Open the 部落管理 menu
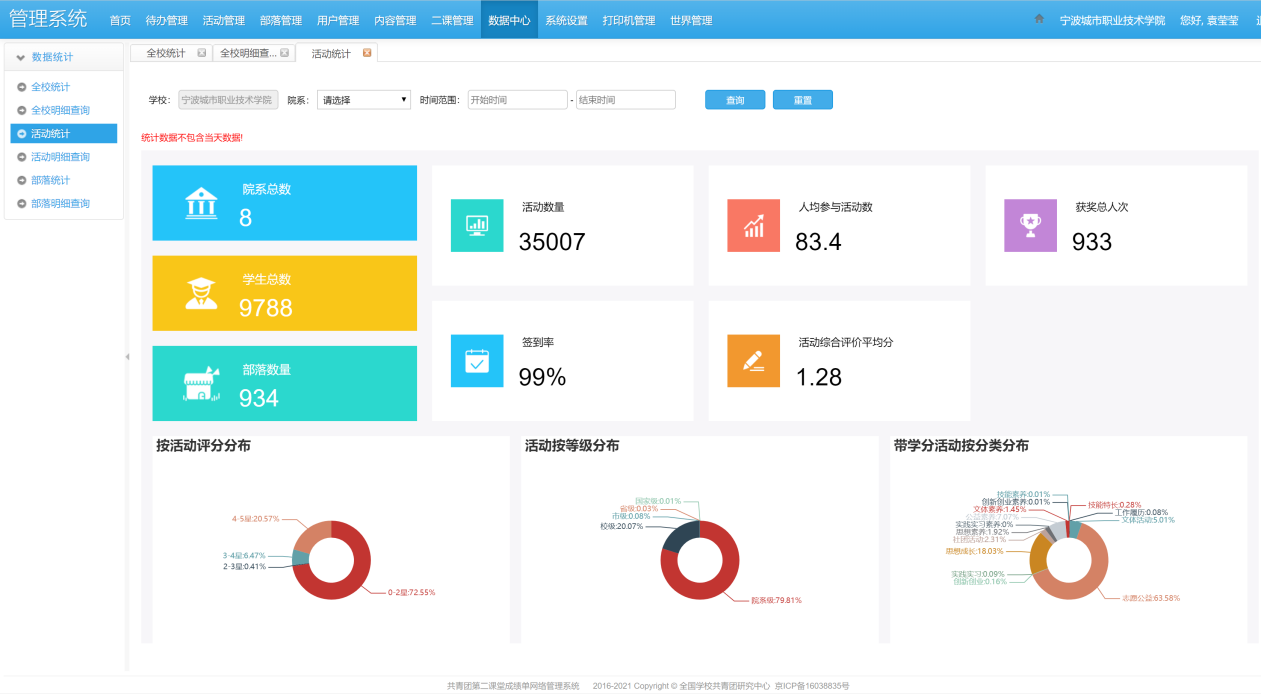The height and width of the screenshot is (694, 1261). click(280, 20)
